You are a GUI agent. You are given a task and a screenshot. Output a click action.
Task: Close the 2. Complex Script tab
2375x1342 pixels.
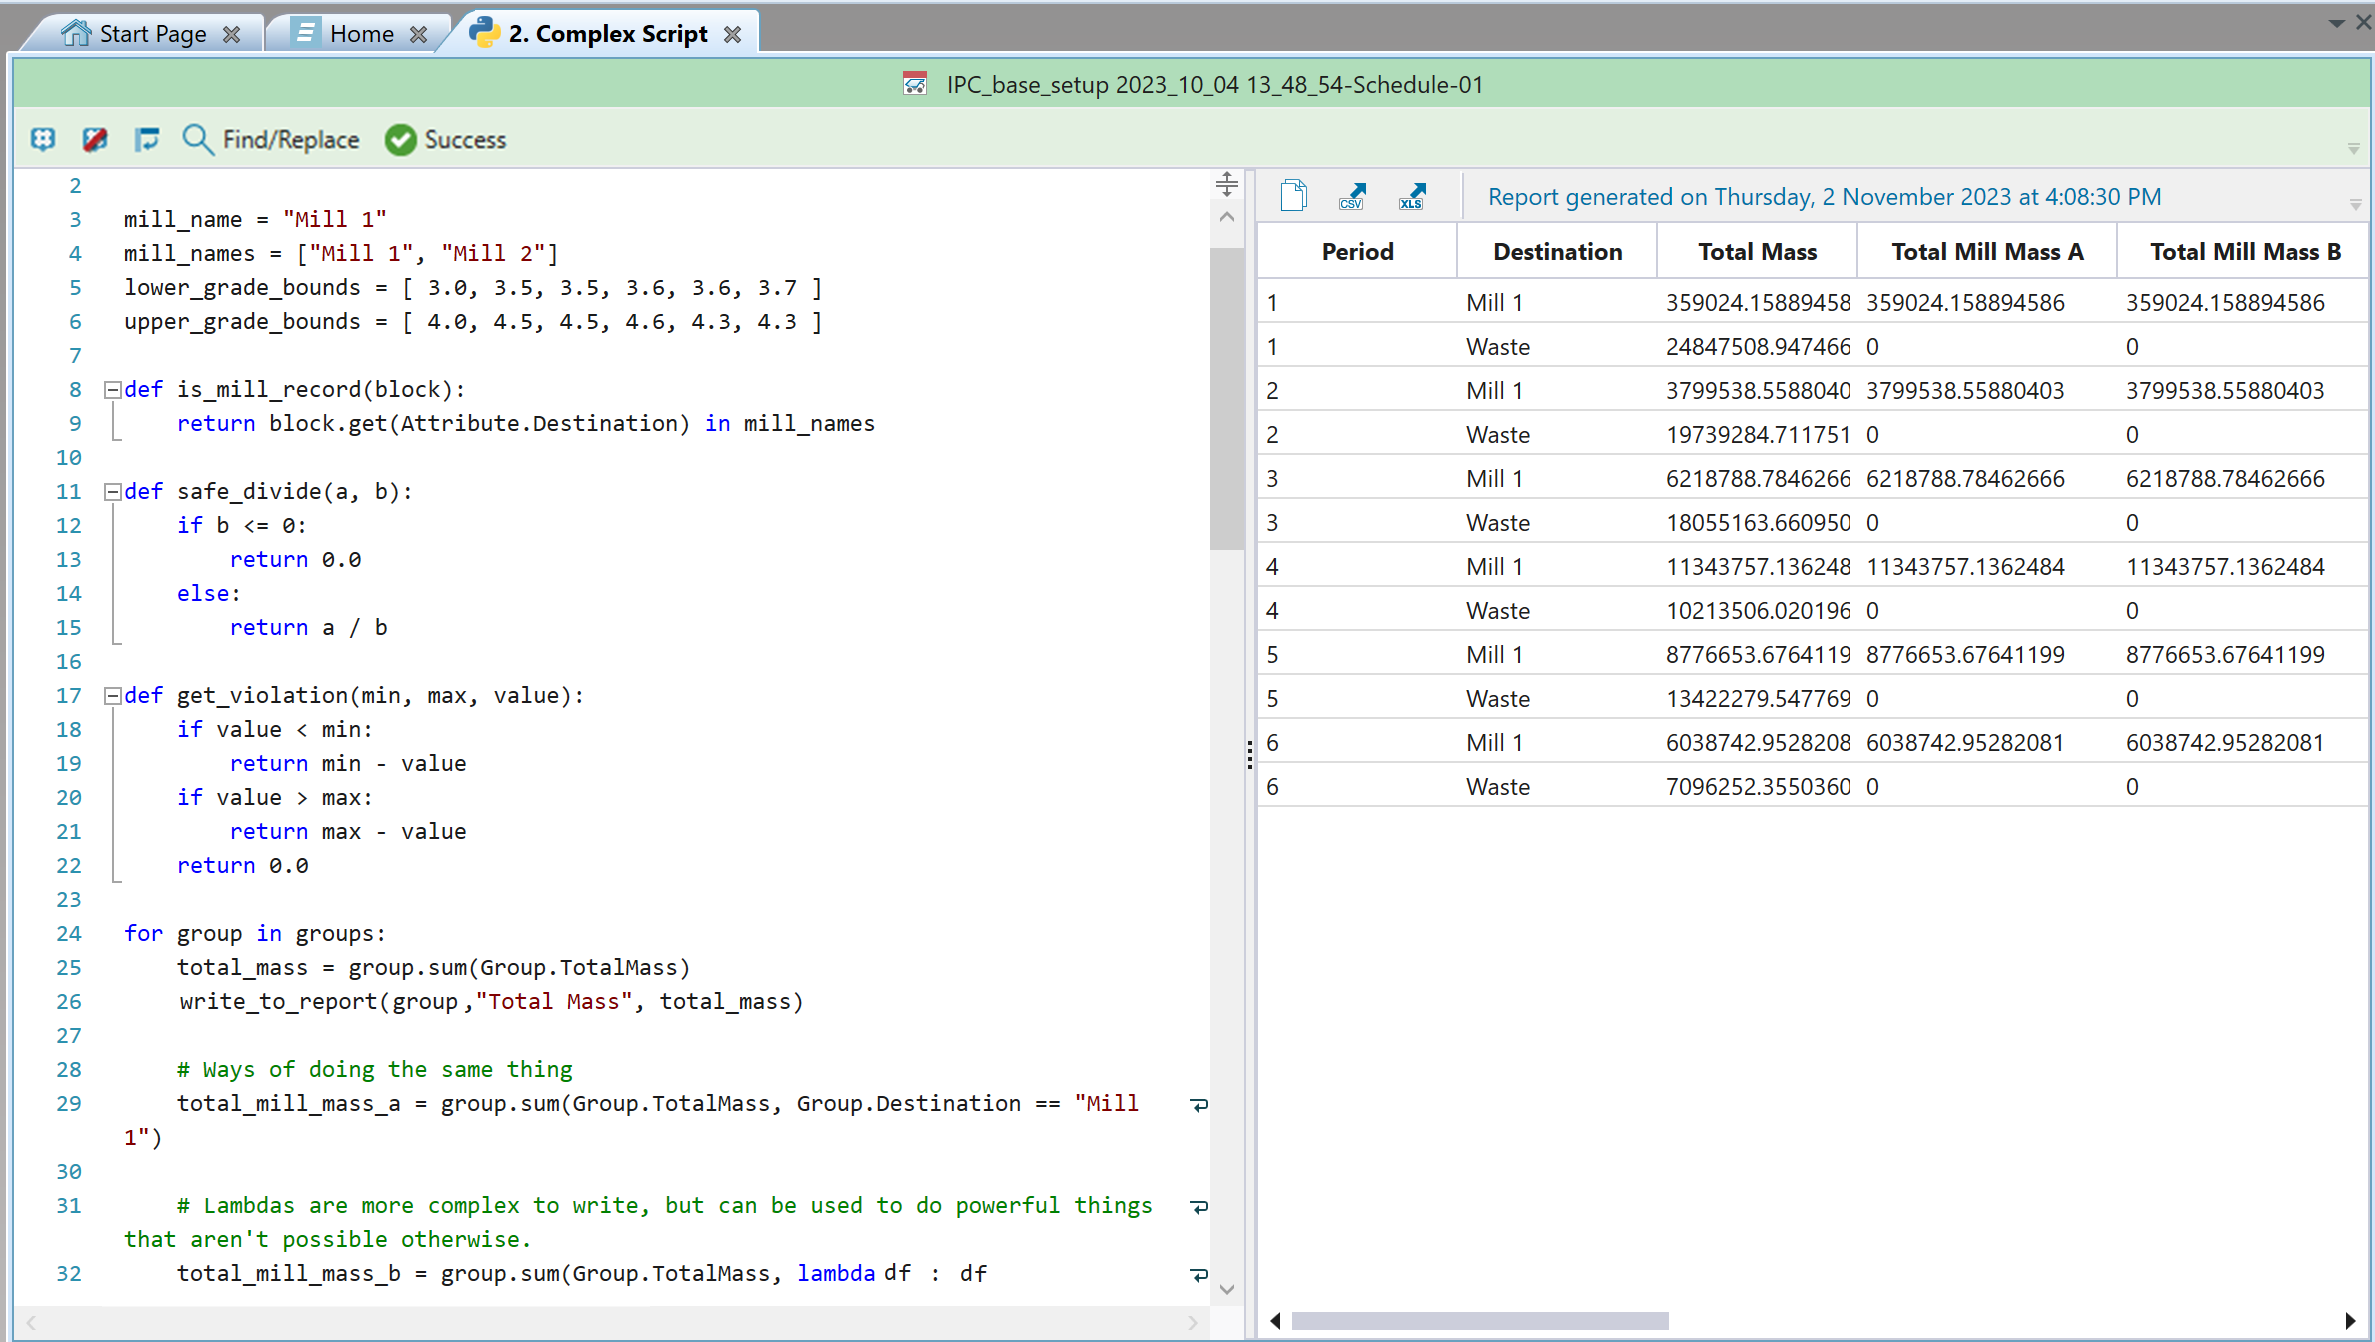[x=733, y=34]
